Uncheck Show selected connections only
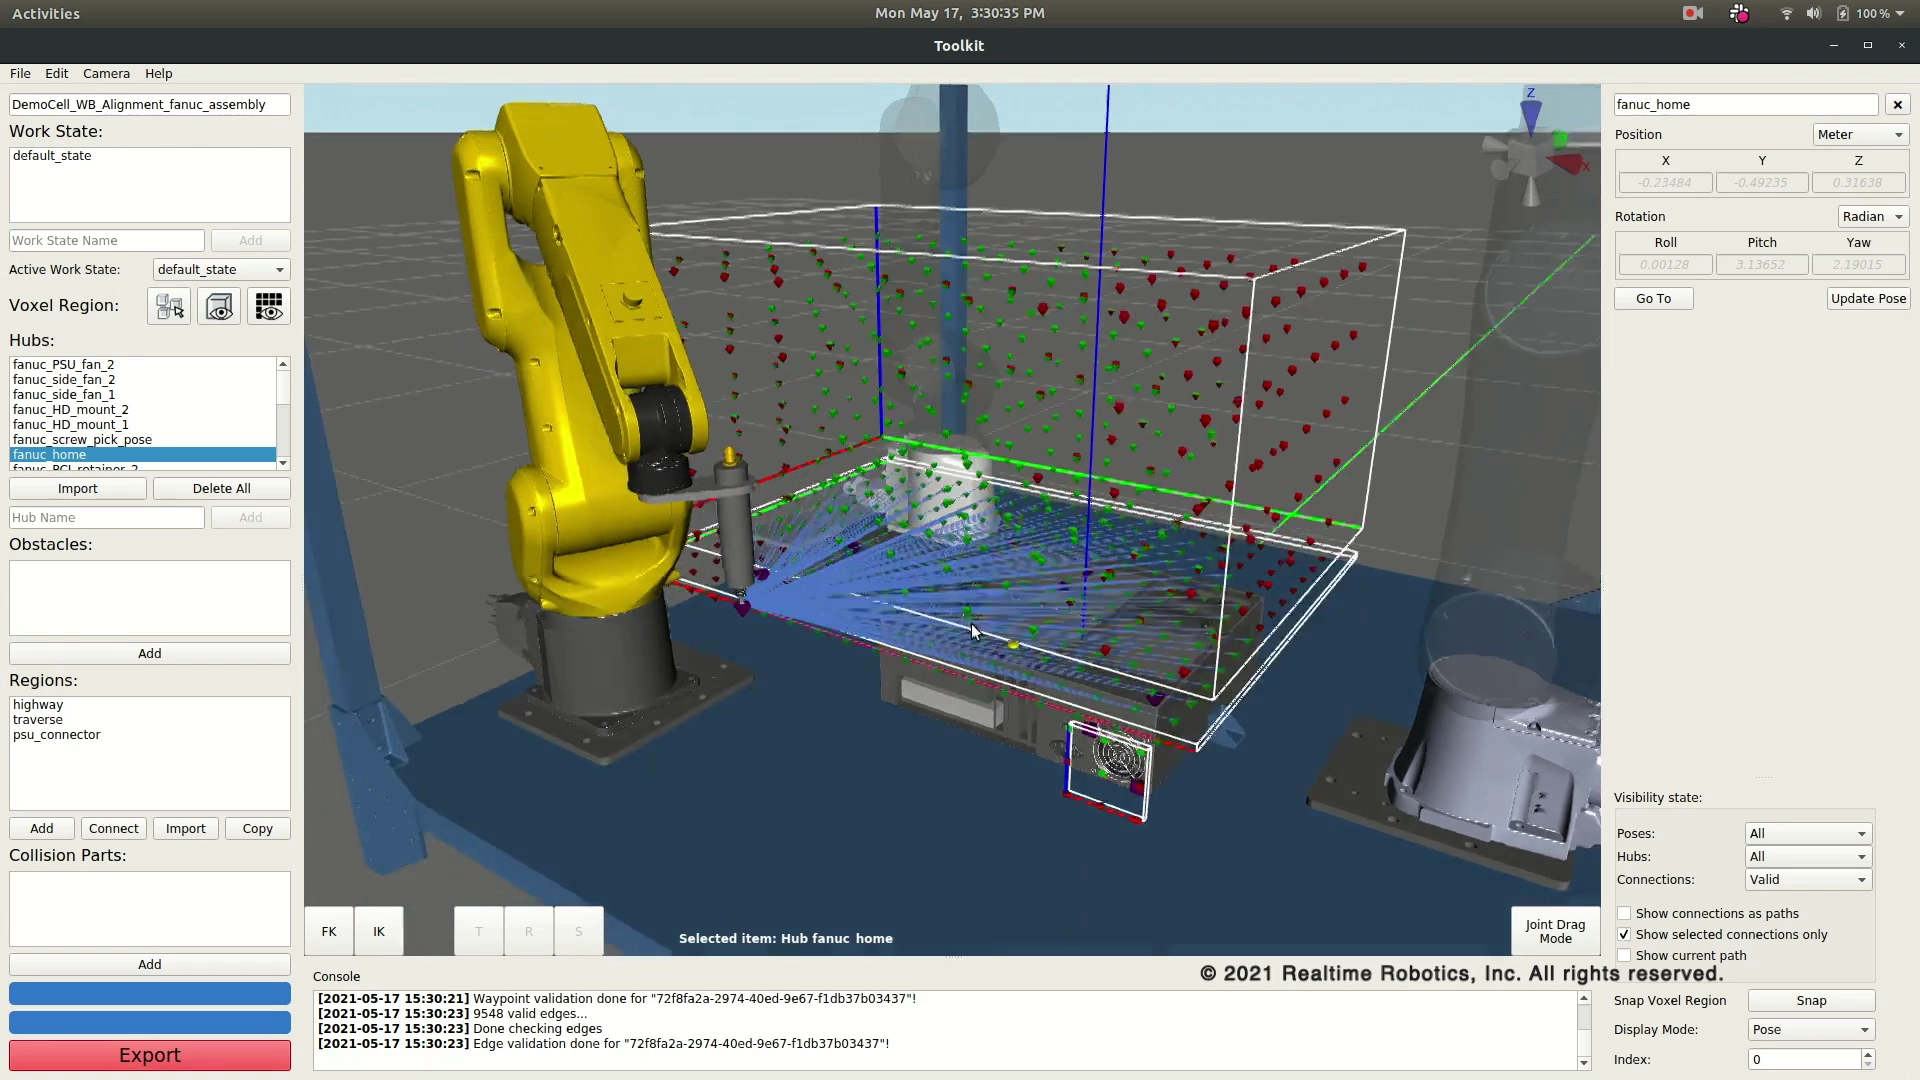1920x1080 pixels. click(1624, 935)
